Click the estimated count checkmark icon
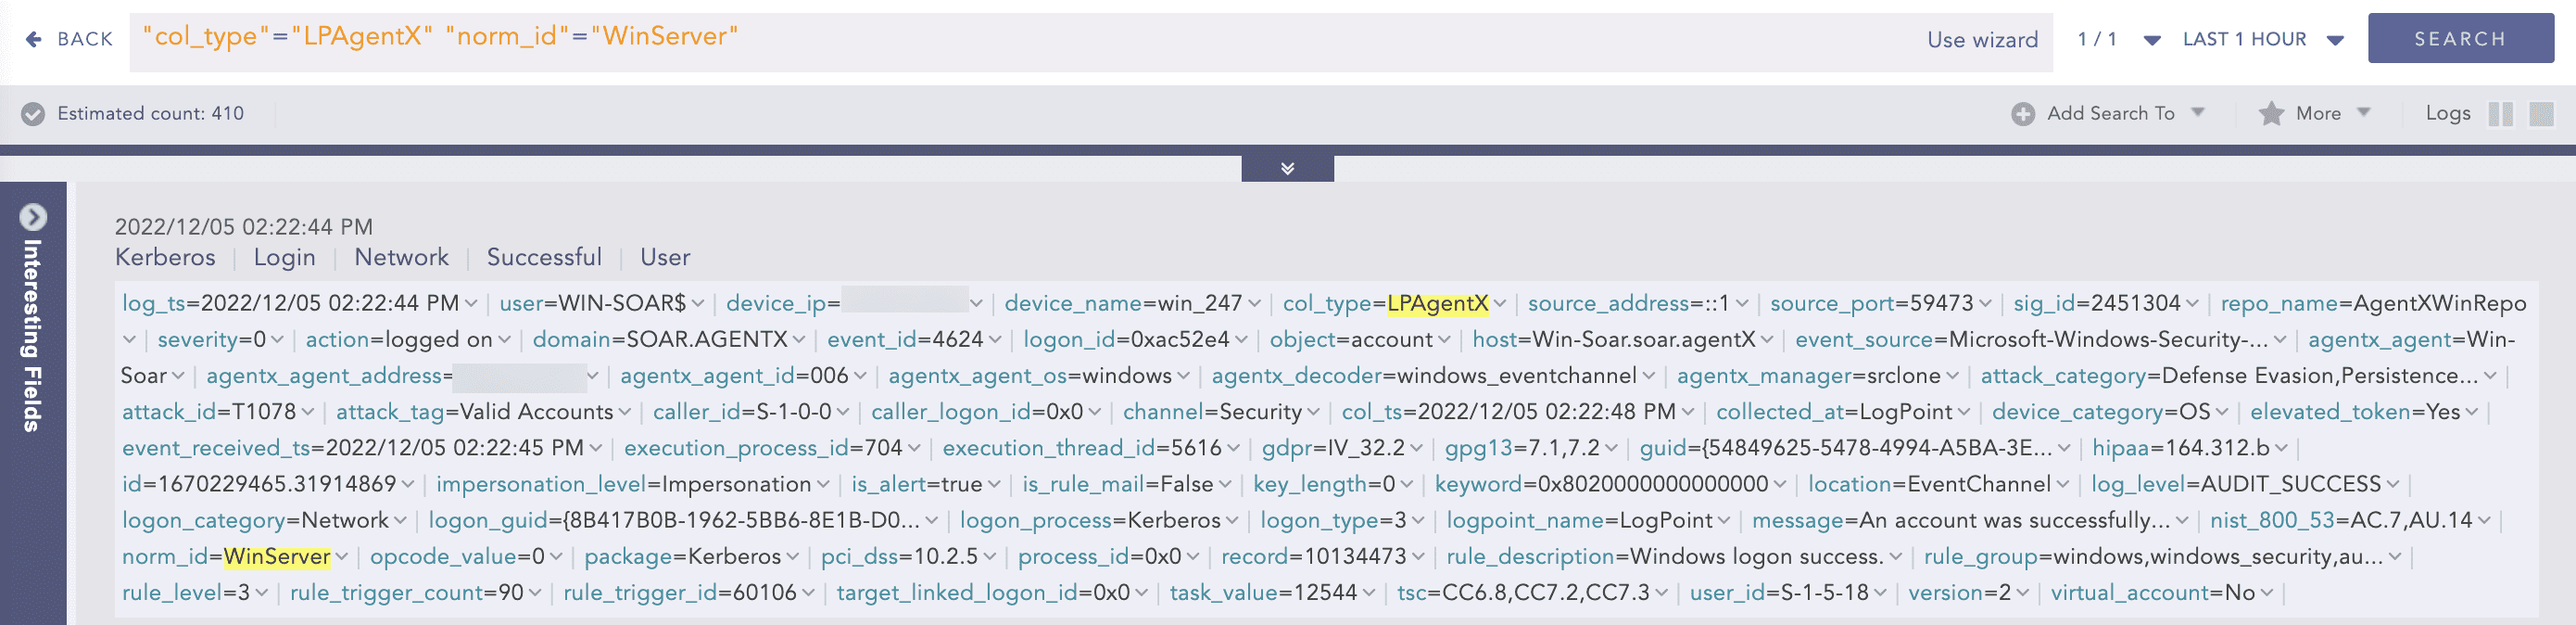 click(x=33, y=114)
